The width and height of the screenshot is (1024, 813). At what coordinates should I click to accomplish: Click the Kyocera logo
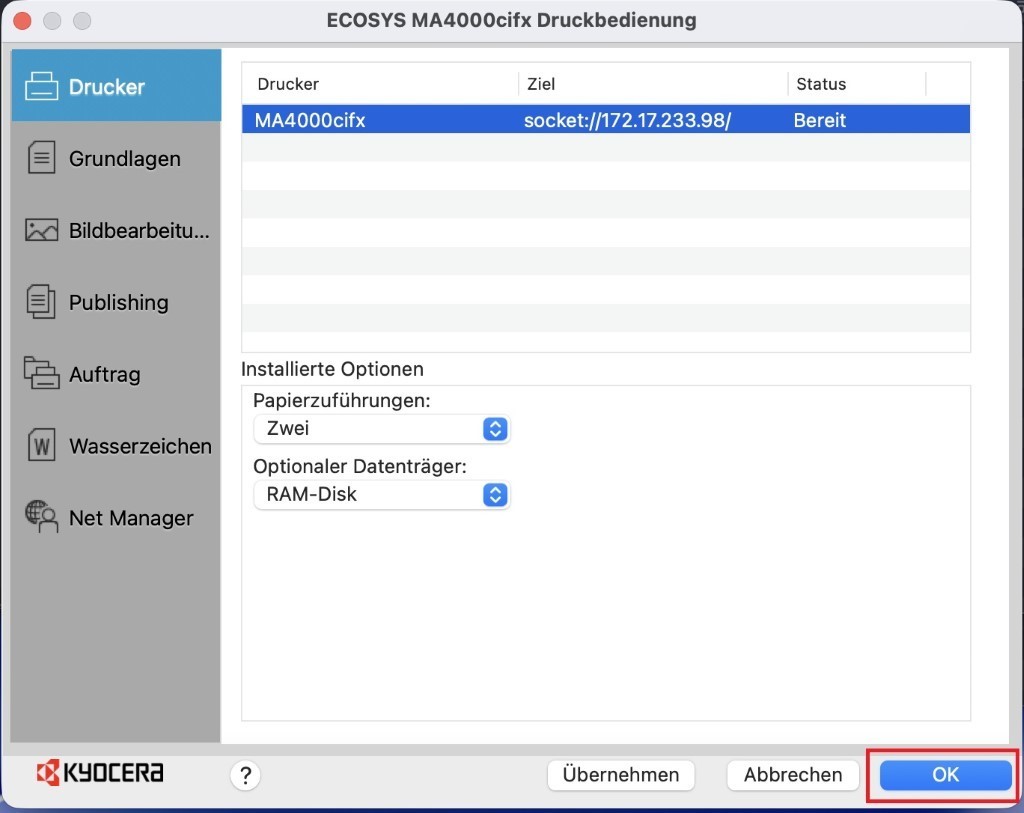click(x=100, y=772)
